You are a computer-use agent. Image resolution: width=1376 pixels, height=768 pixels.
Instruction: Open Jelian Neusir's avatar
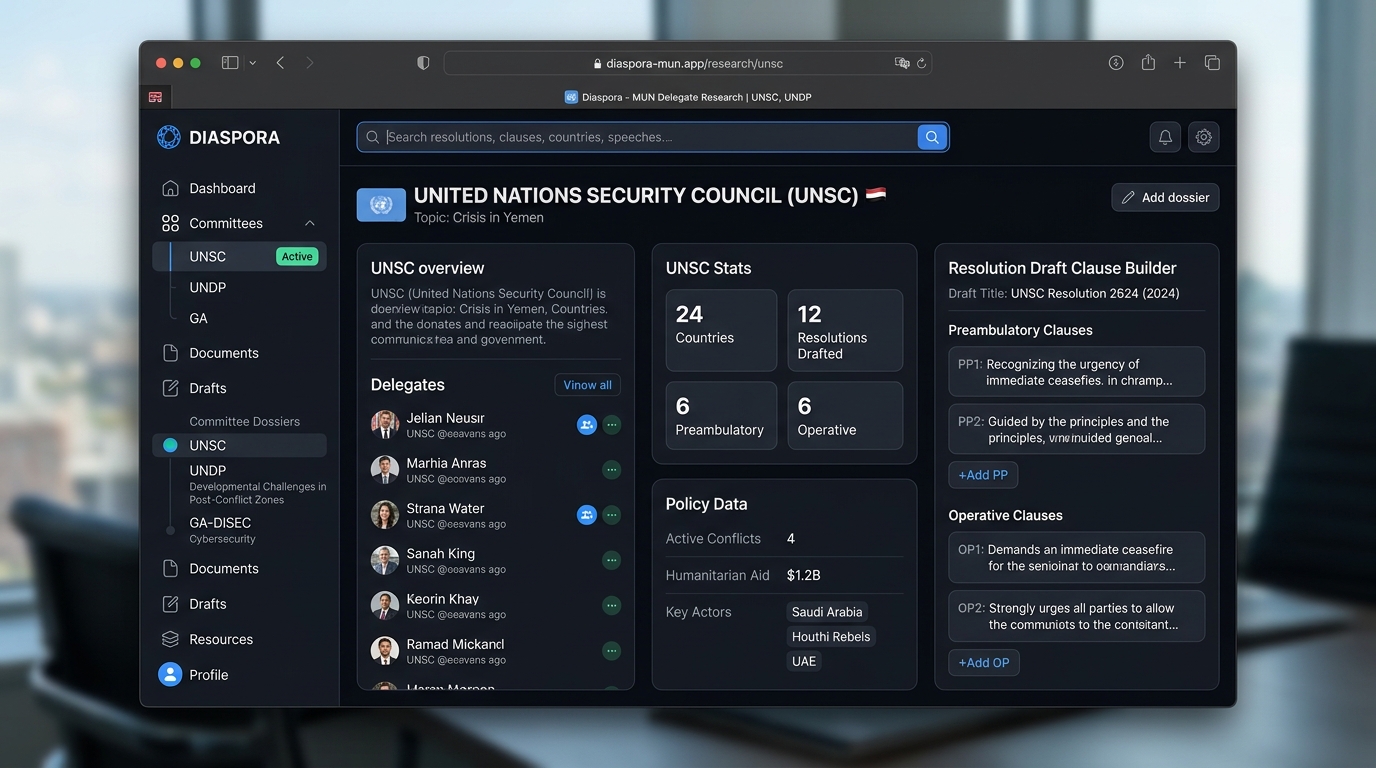tap(385, 424)
